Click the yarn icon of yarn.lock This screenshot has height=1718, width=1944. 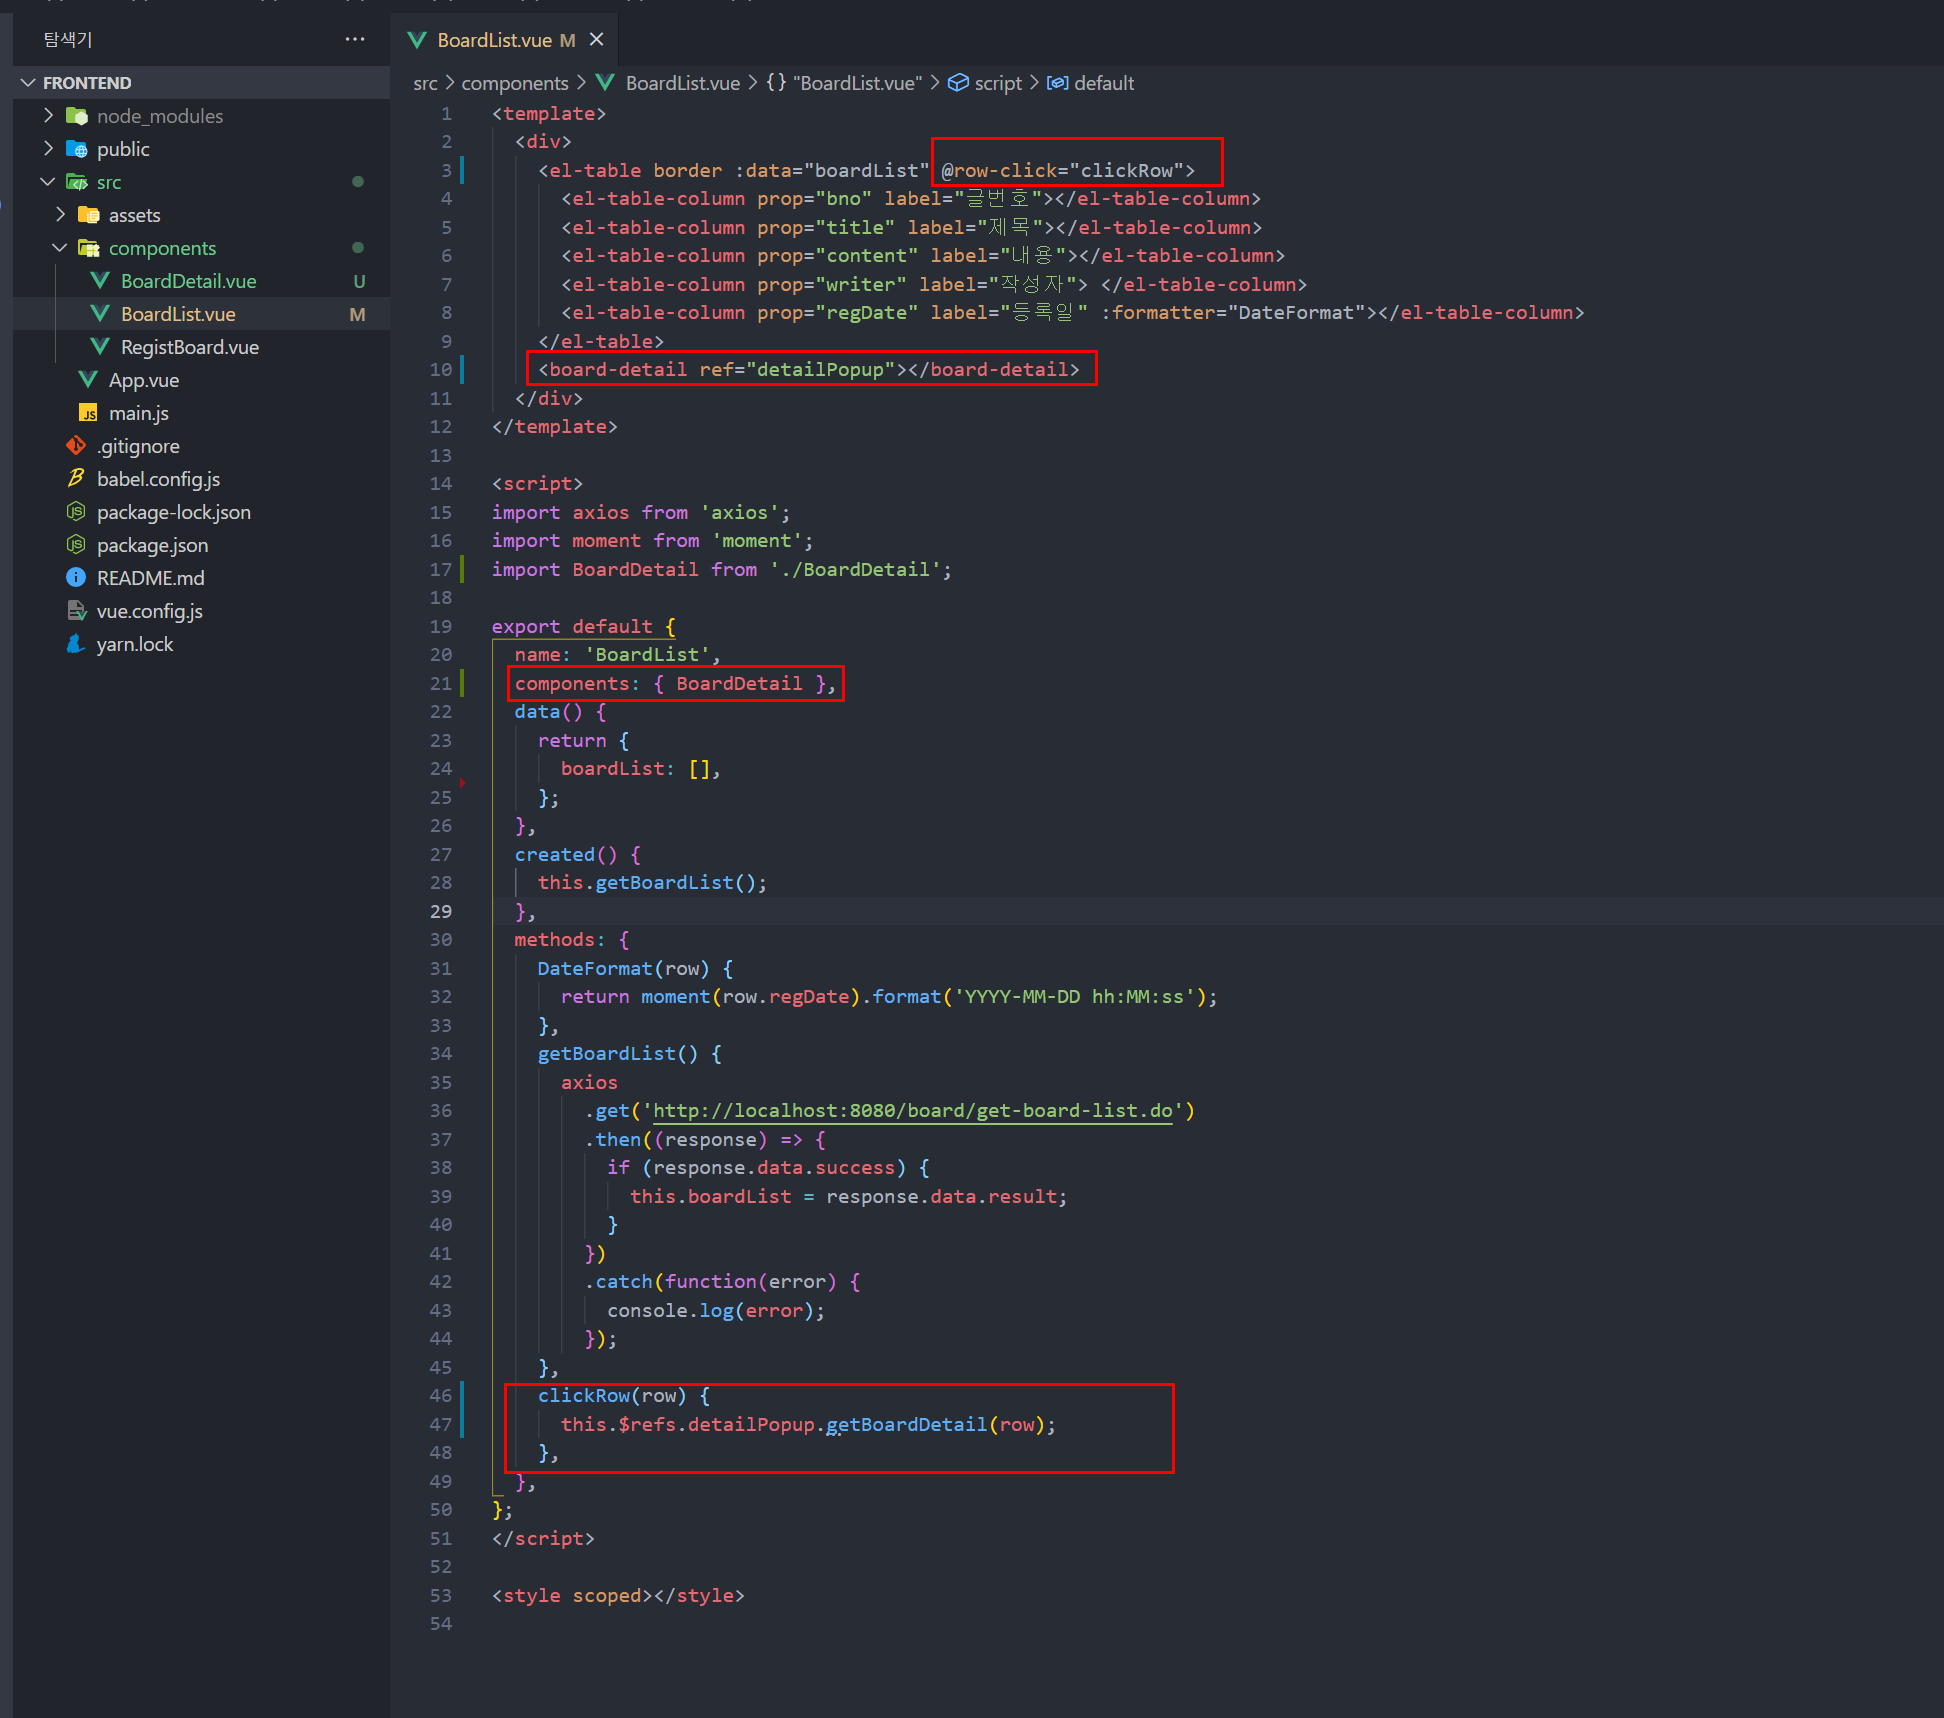click(76, 644)
